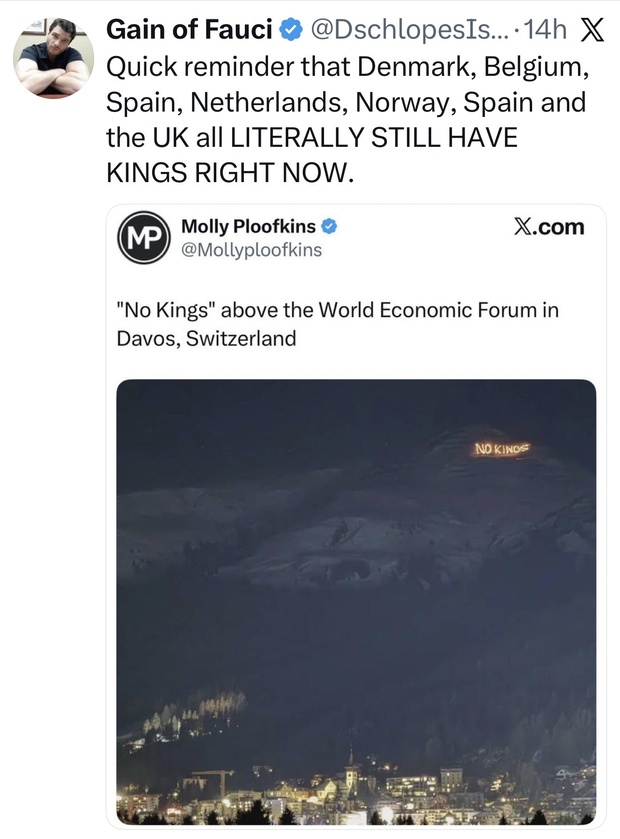
Task: Open the 14h timestamp link
Action: point(544,31)
